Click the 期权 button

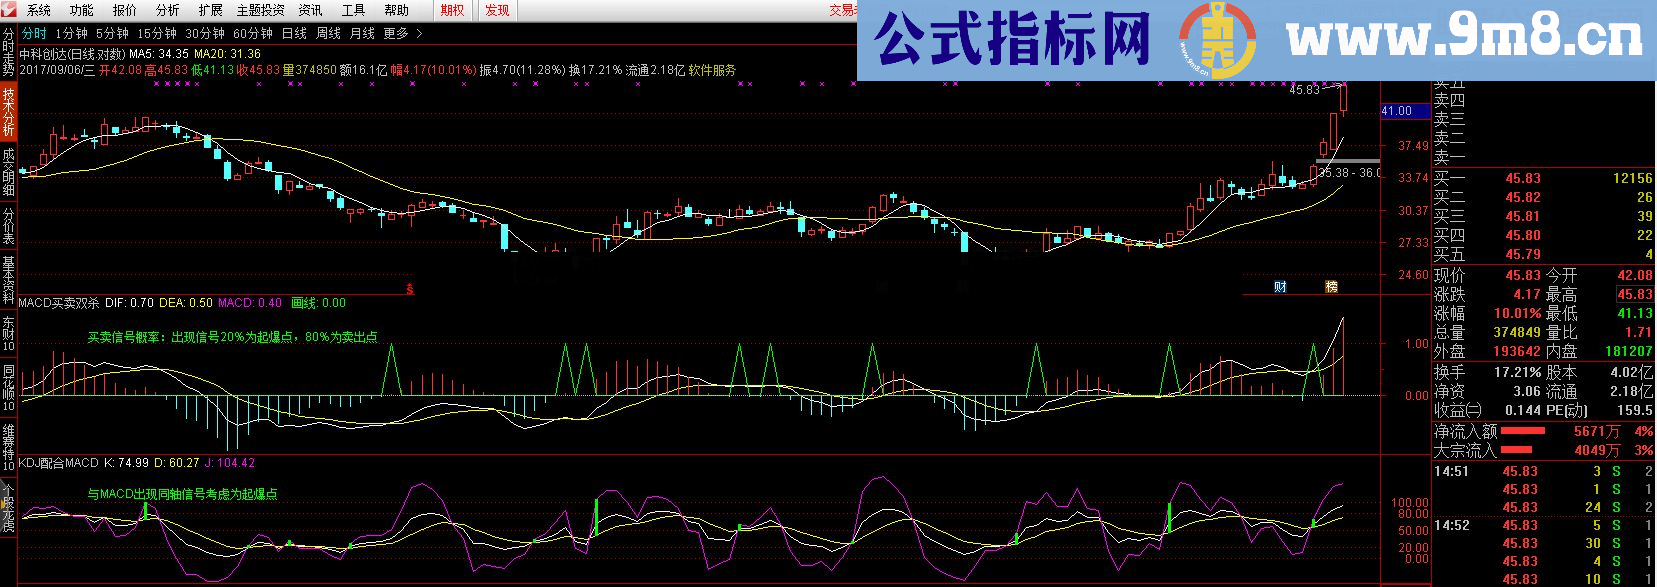453,10
